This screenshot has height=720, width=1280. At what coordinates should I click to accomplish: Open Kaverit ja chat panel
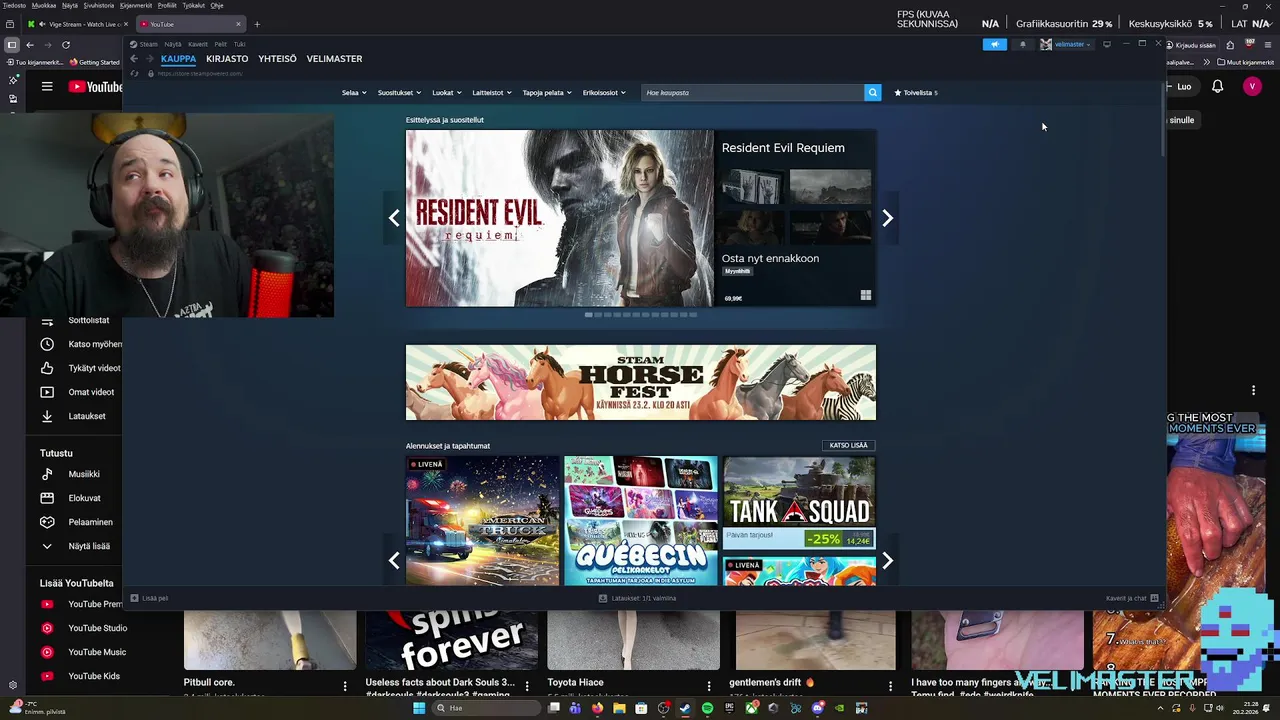pyautogui.click(x=1132, y=598)
